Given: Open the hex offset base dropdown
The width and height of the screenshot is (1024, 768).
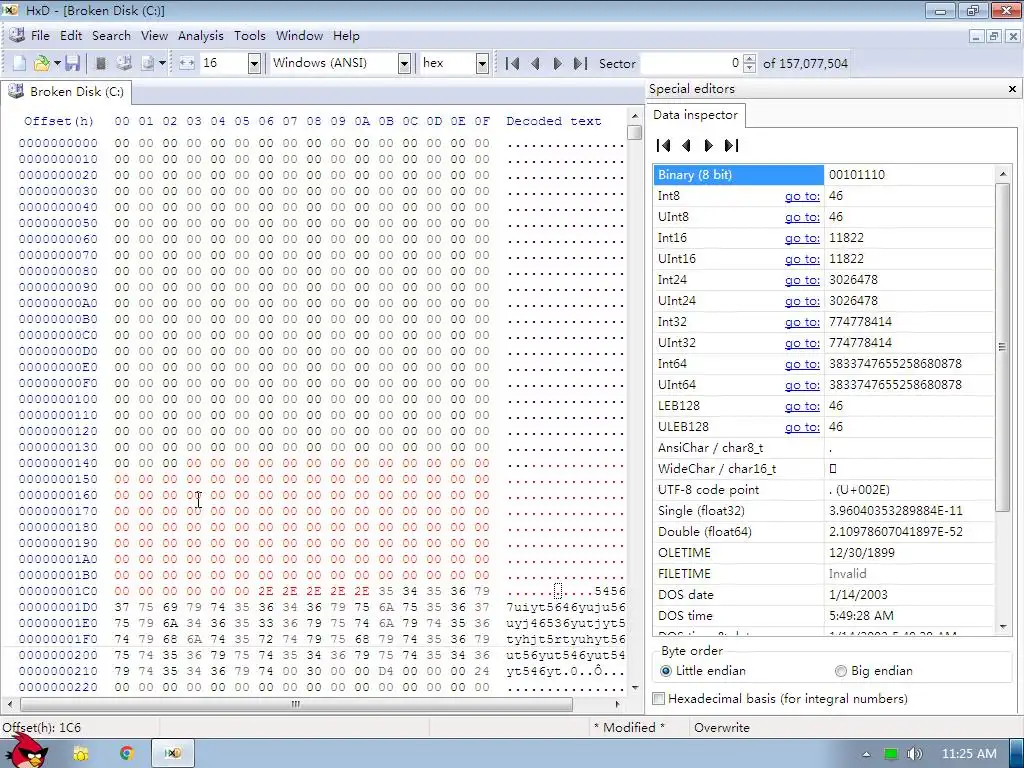Looking at the screenshot, I should [x=482, y=63].
